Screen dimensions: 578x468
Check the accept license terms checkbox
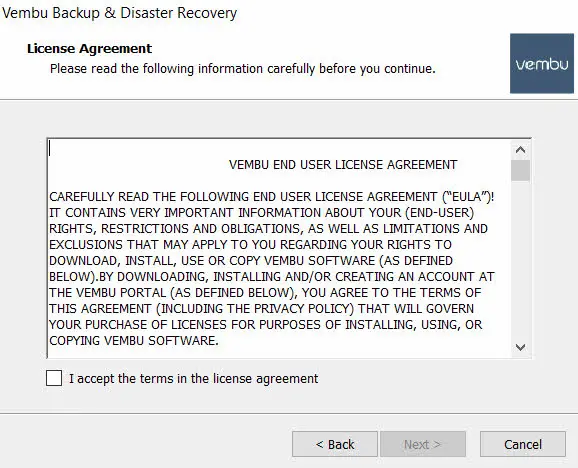click(x=54, y=378)
